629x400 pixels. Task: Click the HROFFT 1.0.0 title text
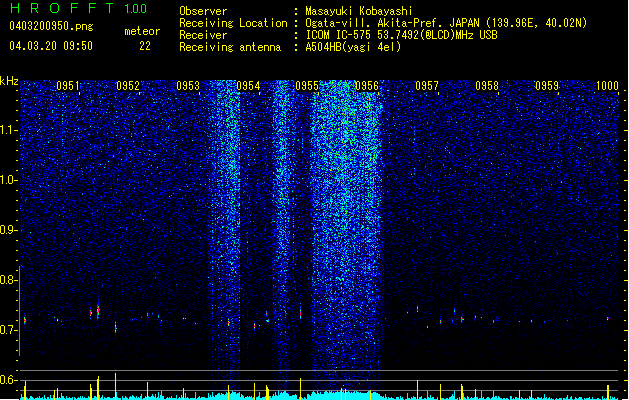78,8
